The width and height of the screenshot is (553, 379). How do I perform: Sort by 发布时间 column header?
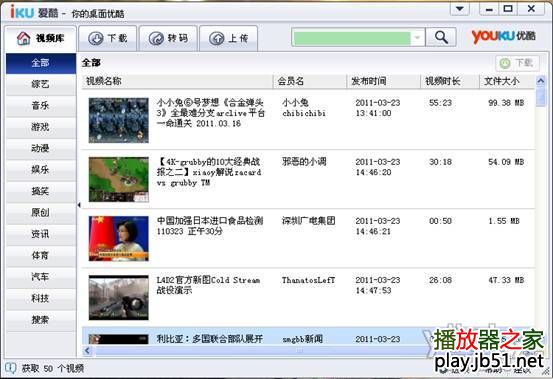(x=384, y=81)
